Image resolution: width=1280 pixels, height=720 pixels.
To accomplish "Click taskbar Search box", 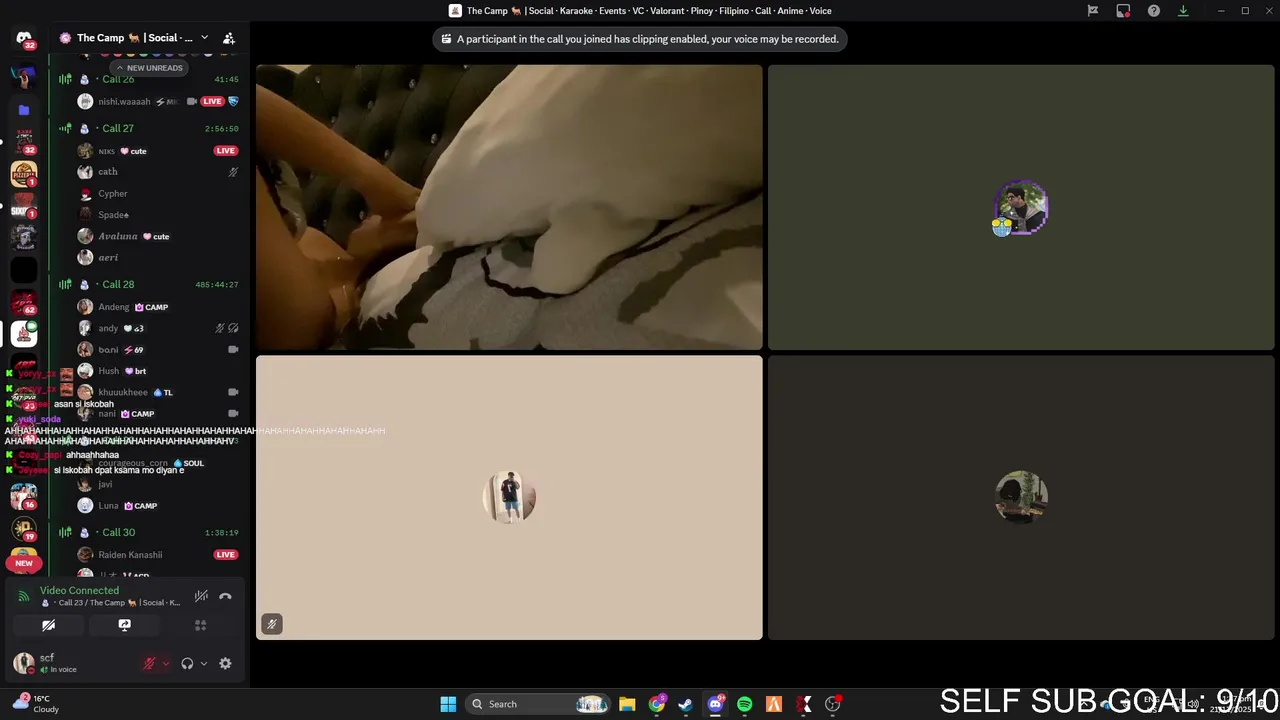I will (539, 704).
